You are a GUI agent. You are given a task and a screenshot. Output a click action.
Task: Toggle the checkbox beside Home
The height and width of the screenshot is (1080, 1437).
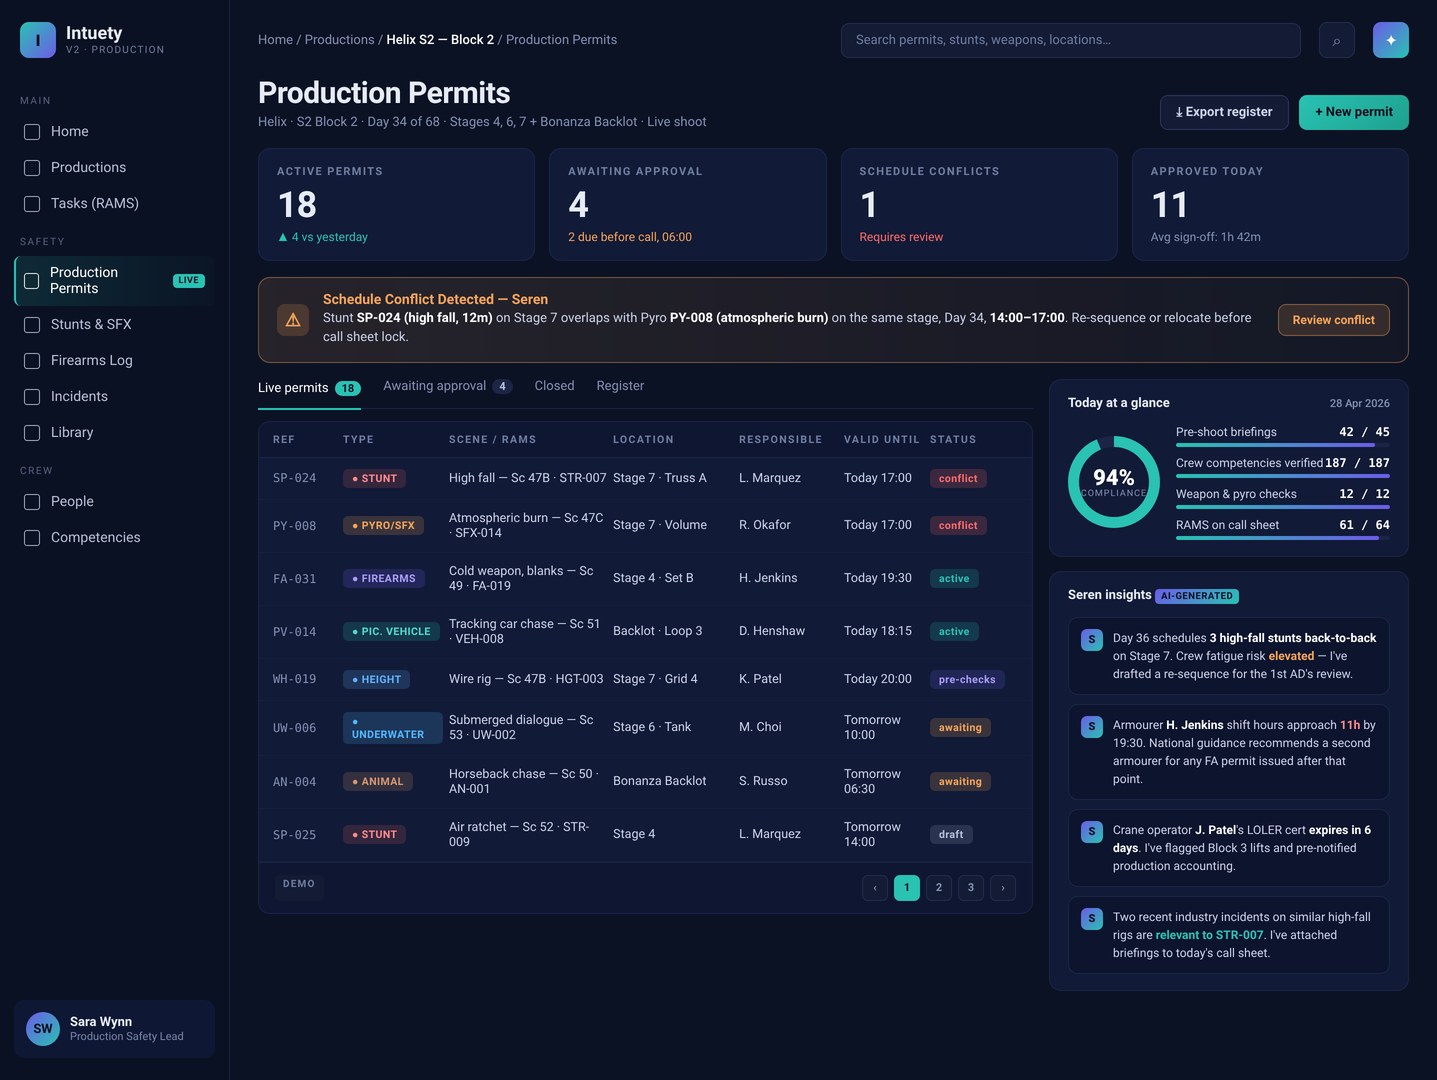coord(31,131)
